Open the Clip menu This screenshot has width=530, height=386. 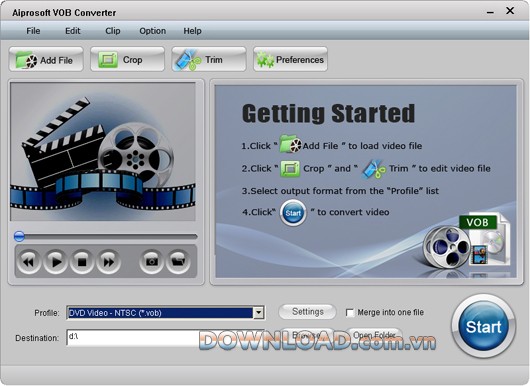[x=113, y=31]
